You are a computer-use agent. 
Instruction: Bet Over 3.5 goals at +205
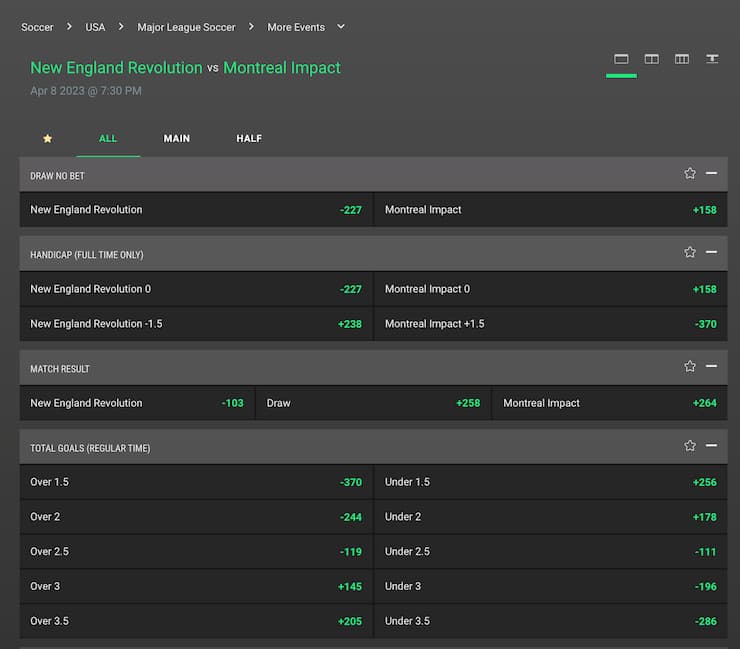pyautogui.click(x=196, y=621)
